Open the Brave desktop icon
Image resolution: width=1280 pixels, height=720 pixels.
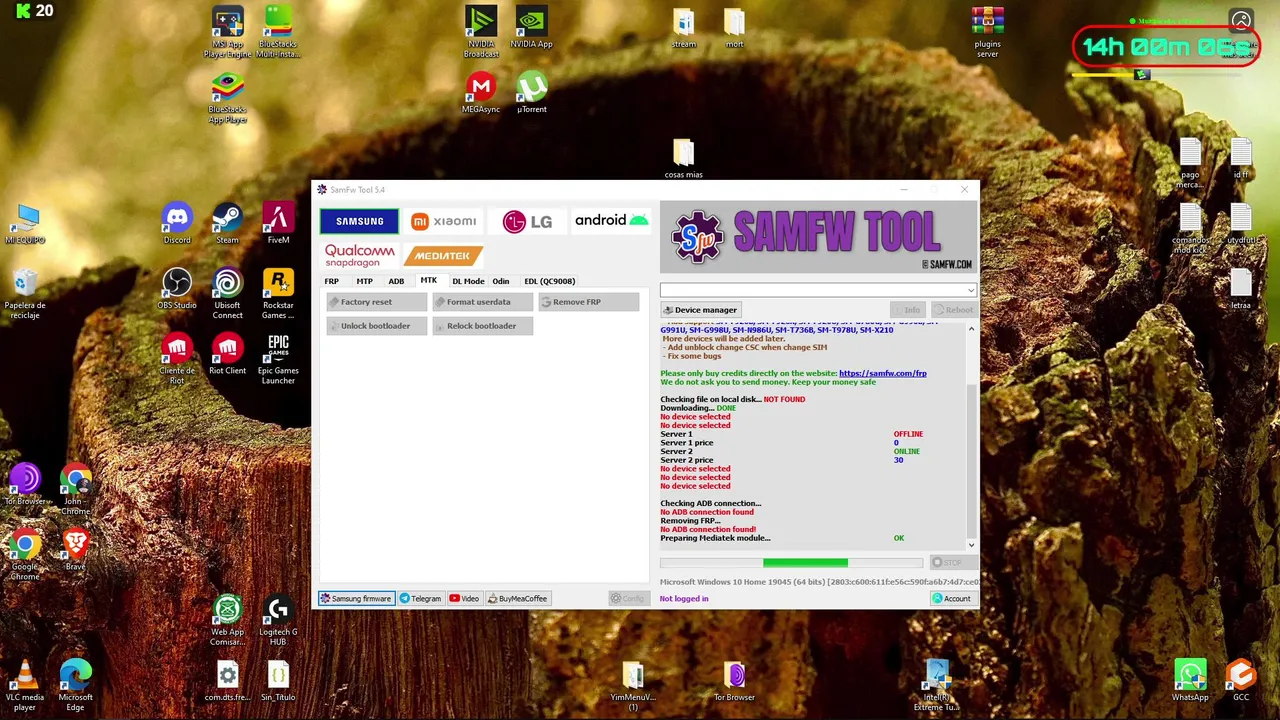[76, 550]
